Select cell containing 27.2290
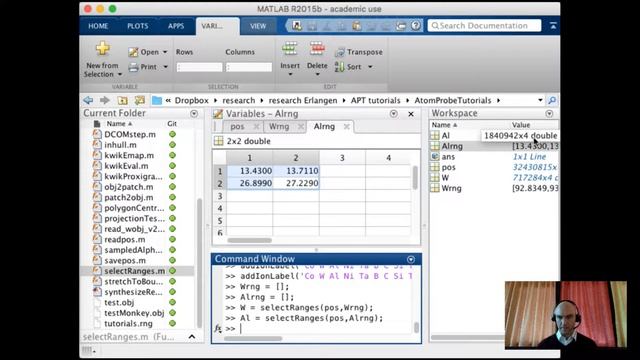This screenshot has width=640, height=360. coord(296,183)
